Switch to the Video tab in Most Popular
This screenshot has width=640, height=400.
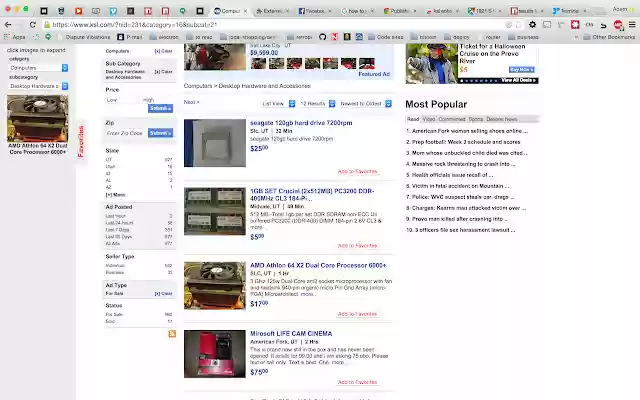[x=430, y=119]
